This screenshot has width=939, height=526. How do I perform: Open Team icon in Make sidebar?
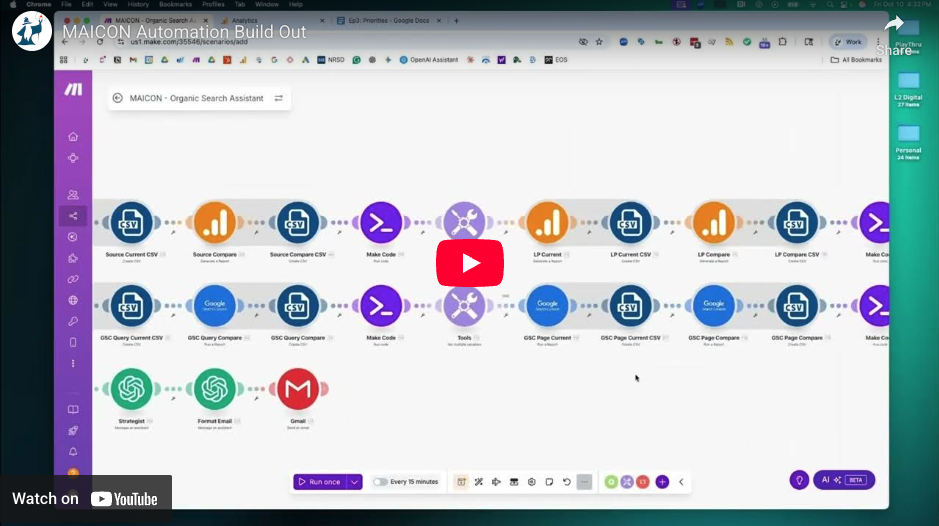pyautogui.click(x=73, y=195)
